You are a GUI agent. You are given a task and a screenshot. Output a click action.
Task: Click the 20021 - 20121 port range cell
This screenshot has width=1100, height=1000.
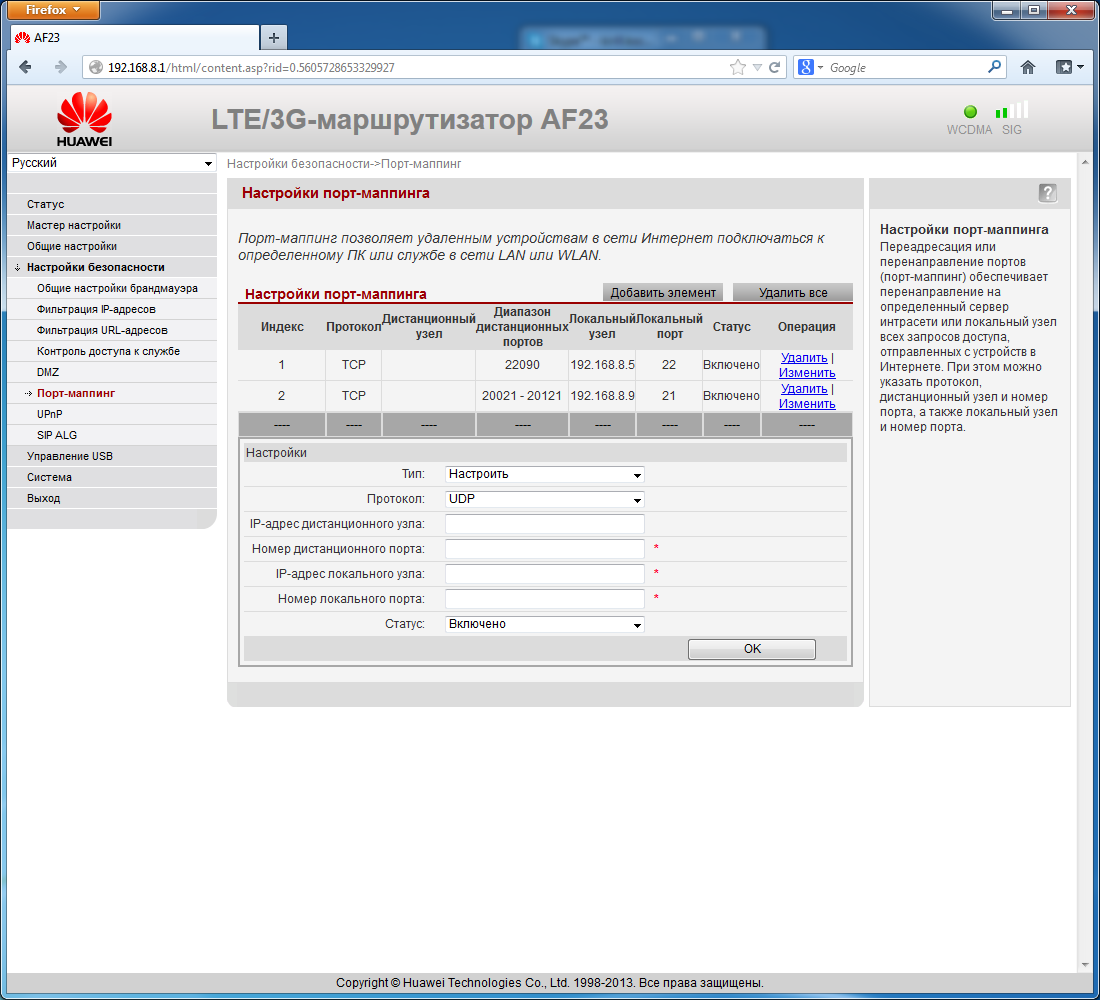click(522, 396)
